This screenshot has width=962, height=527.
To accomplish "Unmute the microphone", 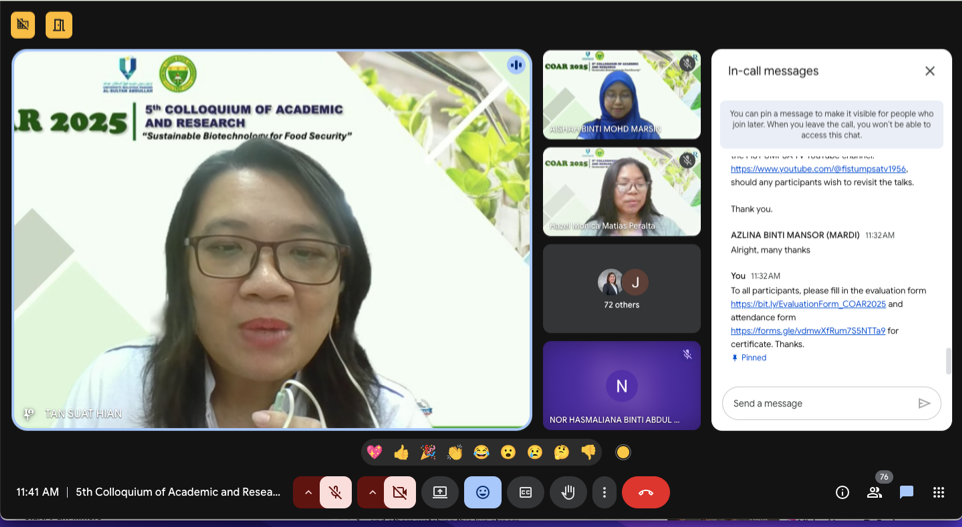I will pyautogui.click(x=336, y=492).
